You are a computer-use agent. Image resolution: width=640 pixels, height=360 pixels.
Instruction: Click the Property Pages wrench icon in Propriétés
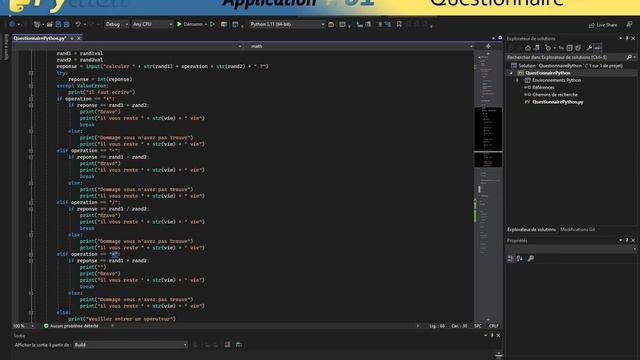tap(531, 258)
